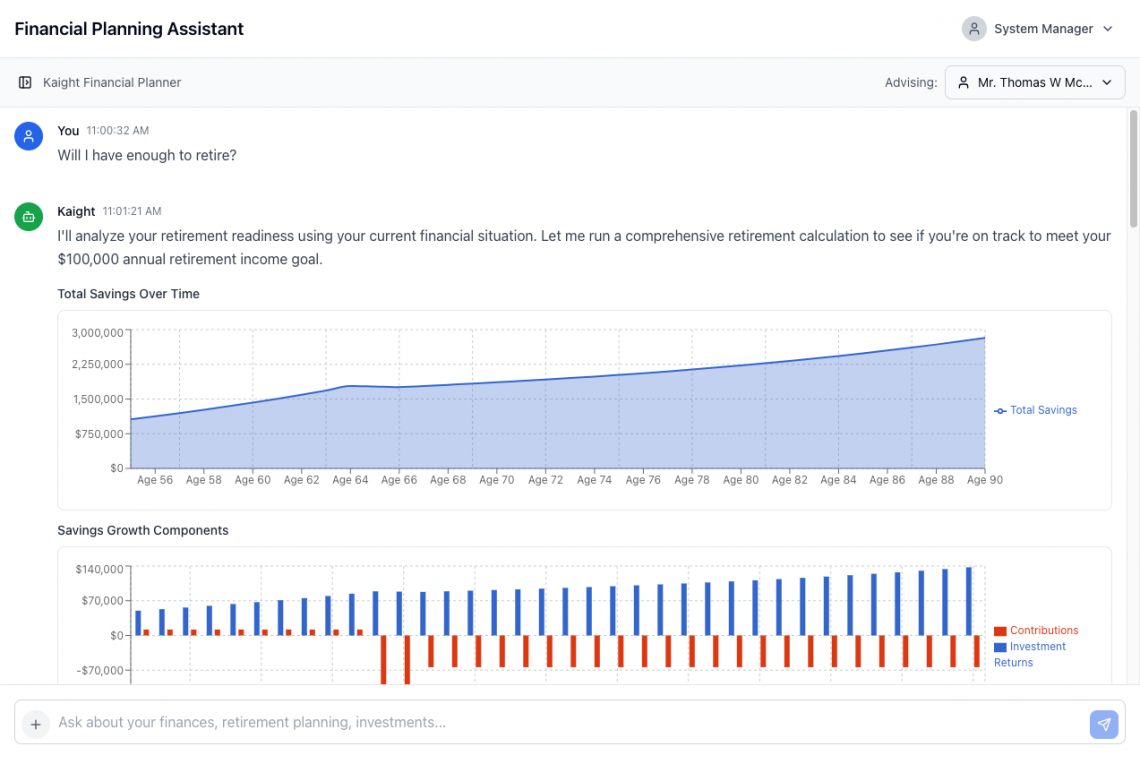Click the Kaight sender name
This screenshot has width=1140, height=764.
point(76,211)
